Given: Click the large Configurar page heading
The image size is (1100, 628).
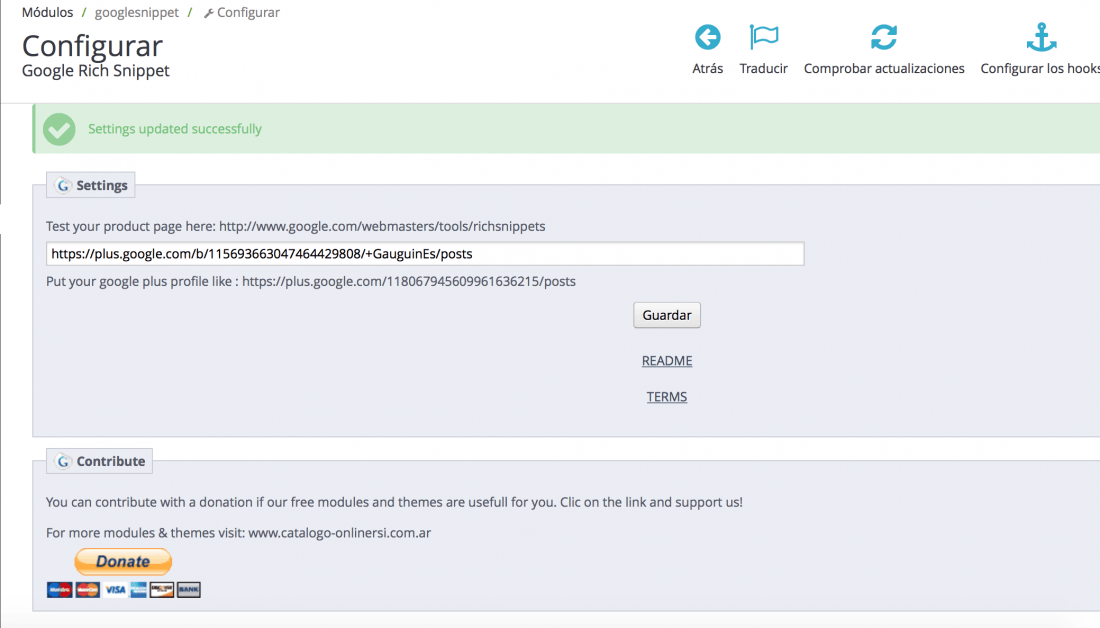Looking at the screenshot, I should pos(93,46).
